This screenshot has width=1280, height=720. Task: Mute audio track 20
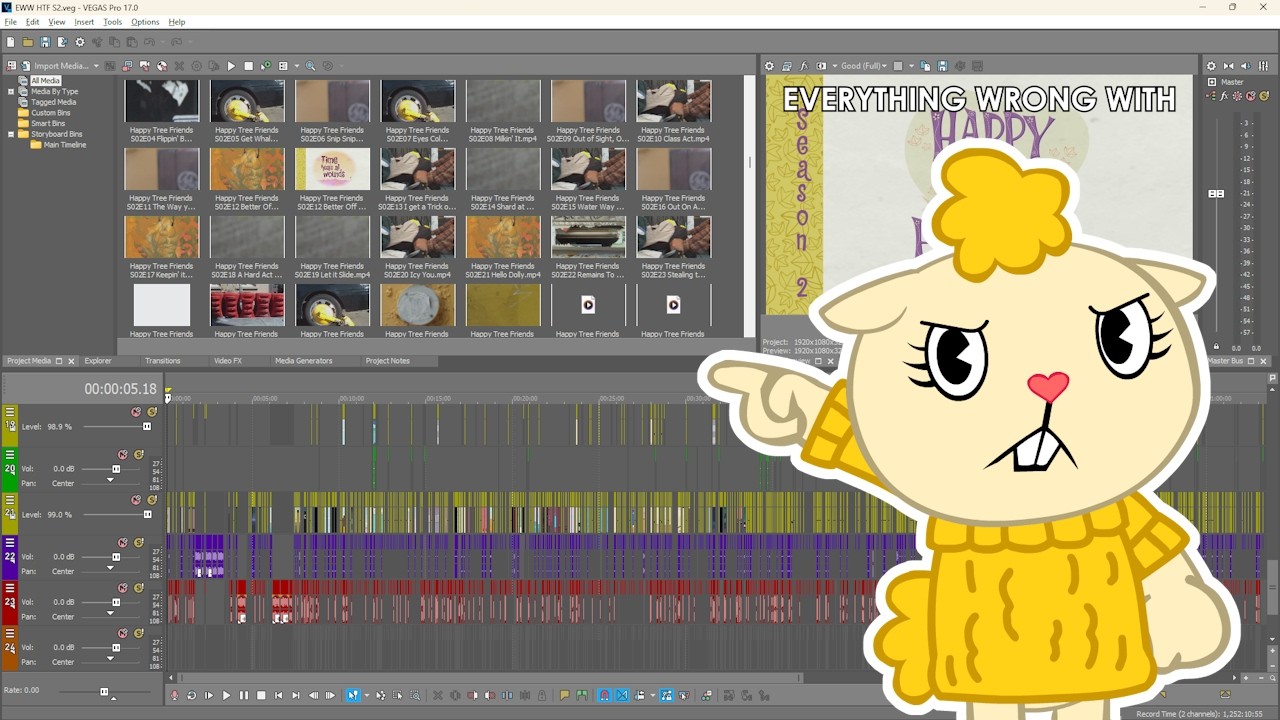pos(123,455)
